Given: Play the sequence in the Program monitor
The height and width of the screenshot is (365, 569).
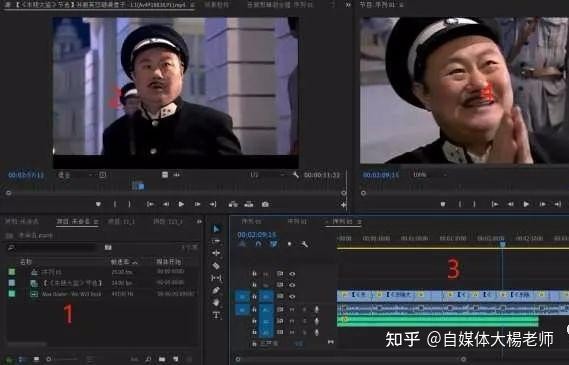Looking at the screenshot, I should (x=526, y=204).
